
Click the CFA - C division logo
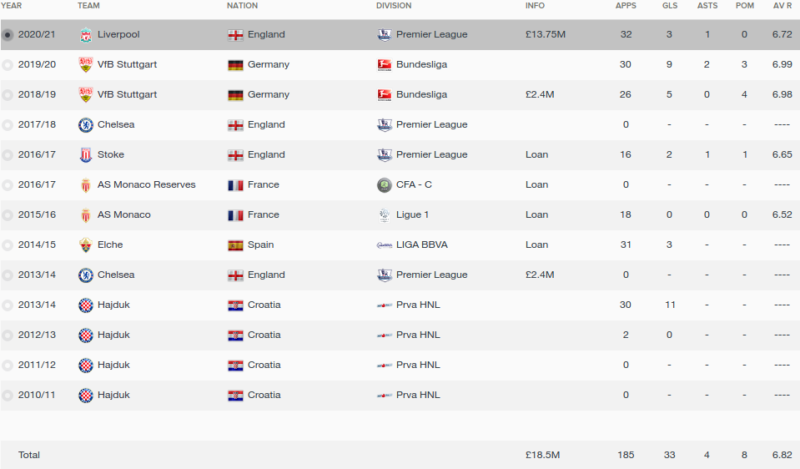384,185
